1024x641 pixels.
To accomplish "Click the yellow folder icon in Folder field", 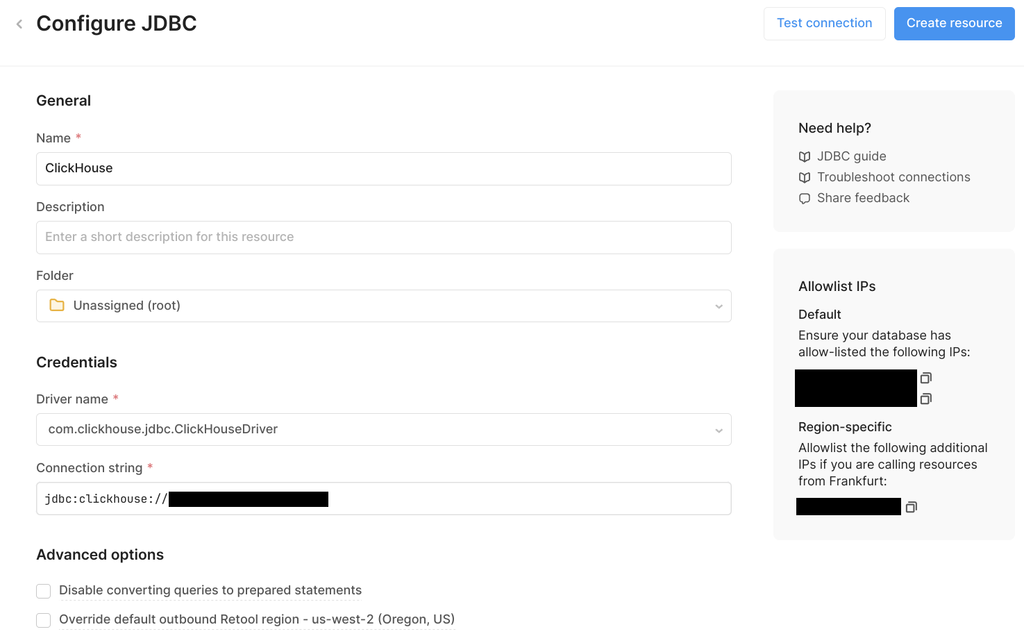I will pyautogui.click(x=57, y=306).
